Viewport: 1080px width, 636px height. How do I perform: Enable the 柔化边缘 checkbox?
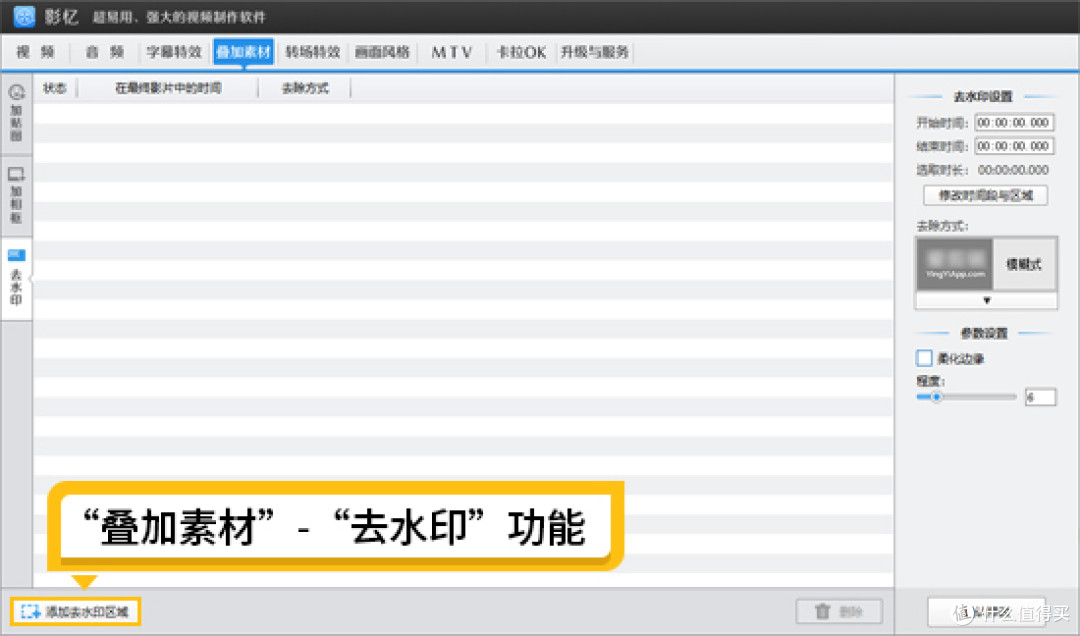[924, 358]
